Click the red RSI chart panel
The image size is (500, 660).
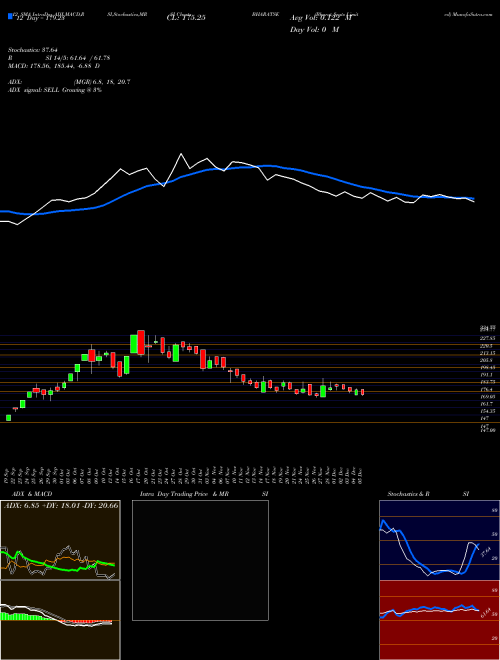tap(439, 620)
